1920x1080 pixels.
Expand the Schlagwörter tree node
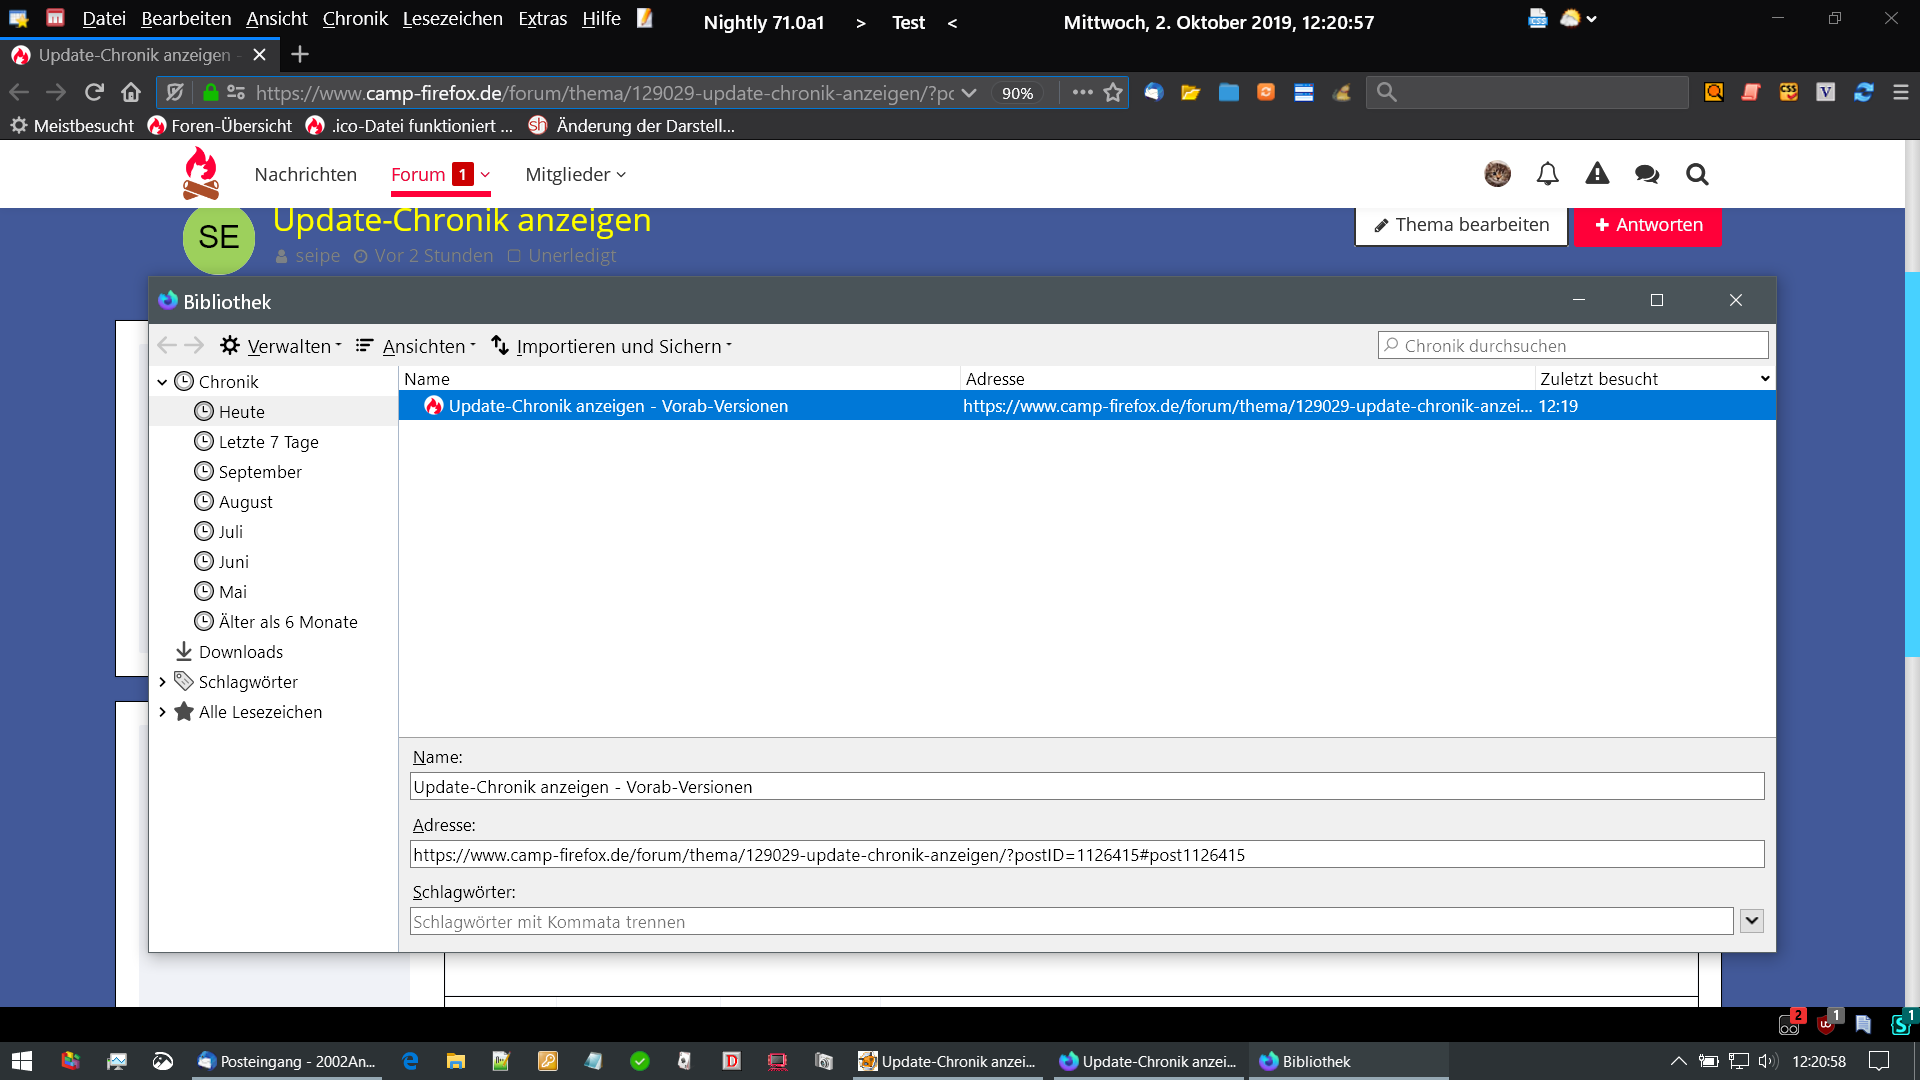[162, 682]
